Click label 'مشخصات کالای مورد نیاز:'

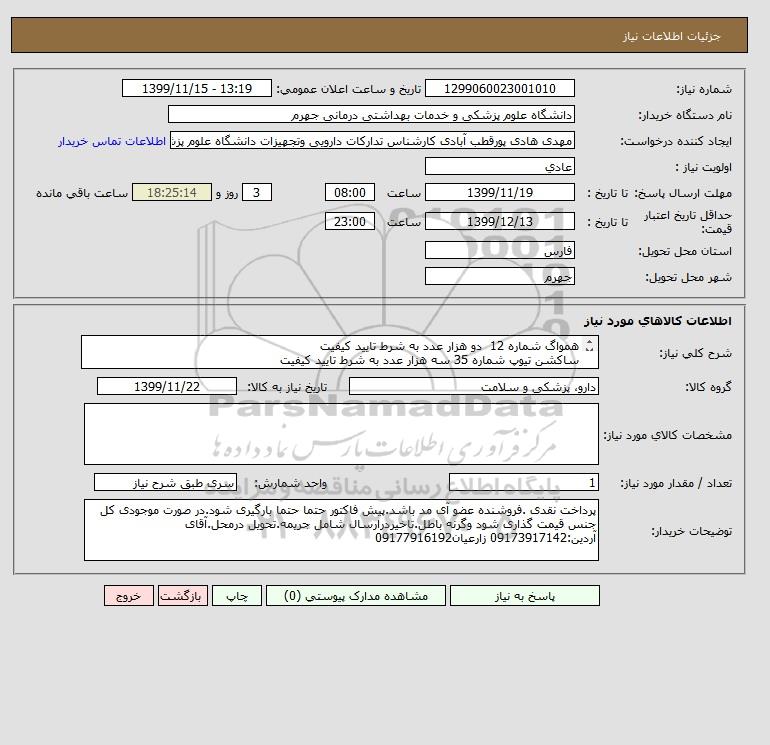point(667,435)
